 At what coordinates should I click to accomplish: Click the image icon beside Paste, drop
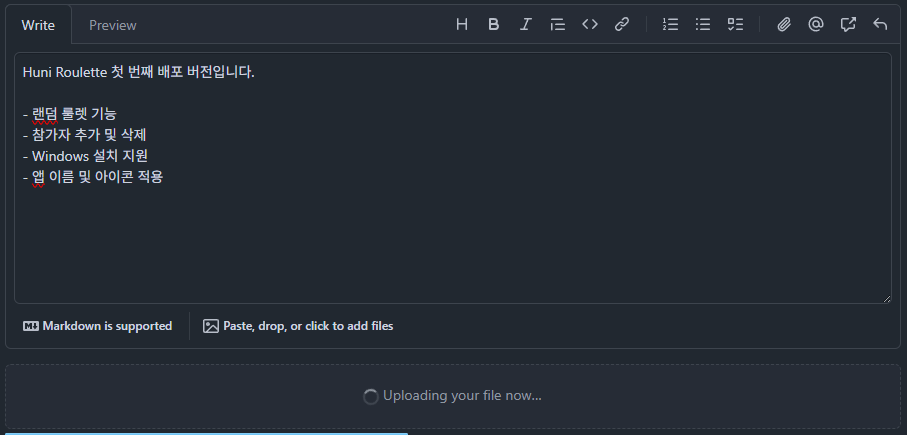(x=211, y=326)
